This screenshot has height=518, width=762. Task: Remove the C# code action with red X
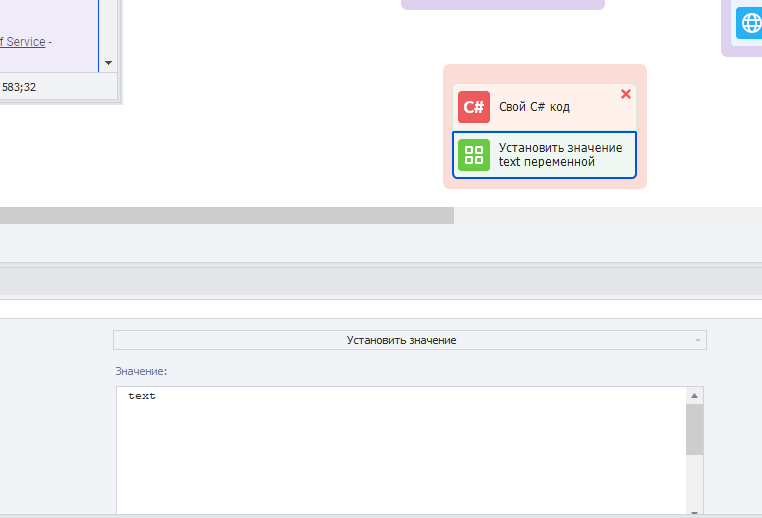point(626,94)
